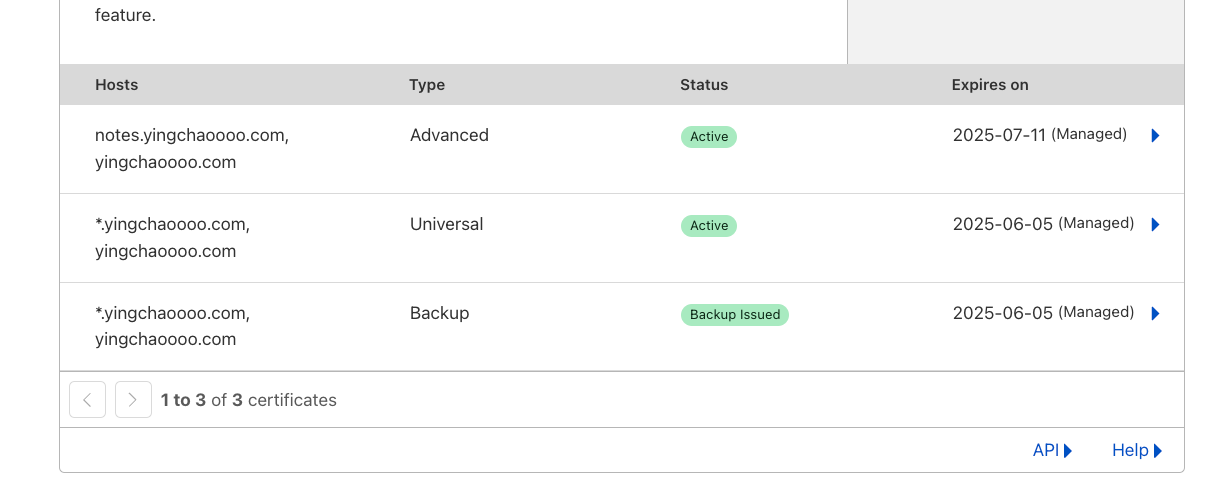Go to next certificates page

(x=133, y=400)
